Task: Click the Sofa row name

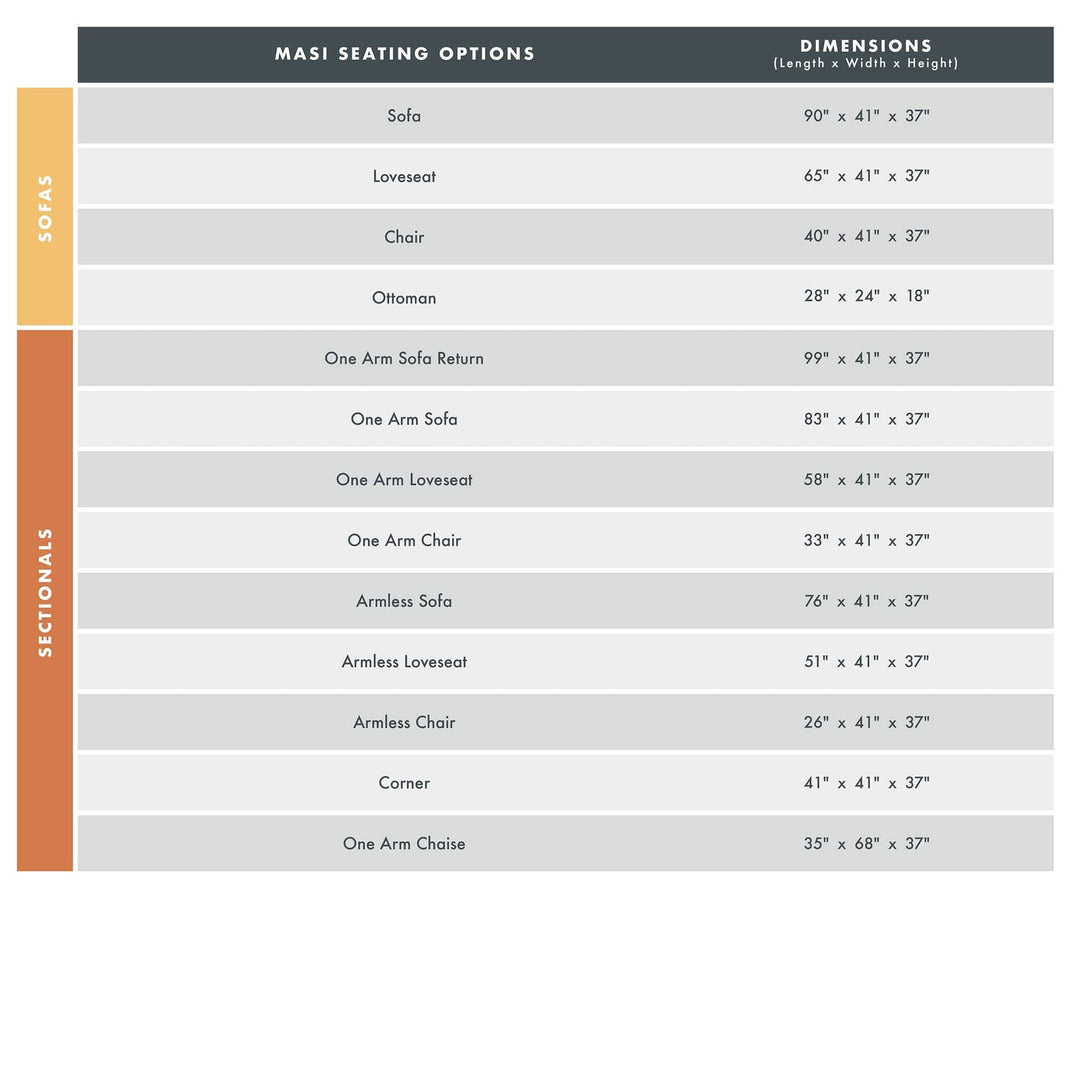Action: point(404,116)
